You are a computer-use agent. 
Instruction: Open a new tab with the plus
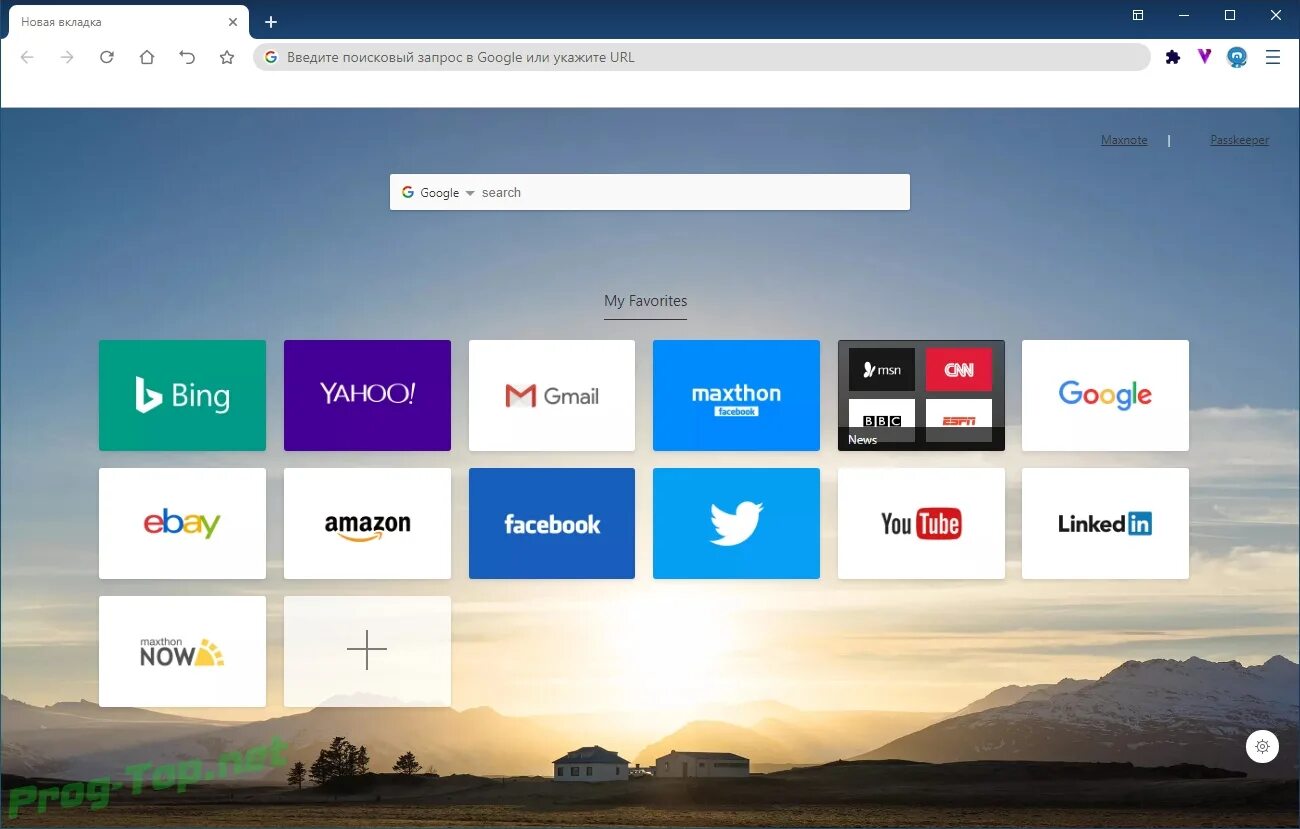tap(270, 22)
